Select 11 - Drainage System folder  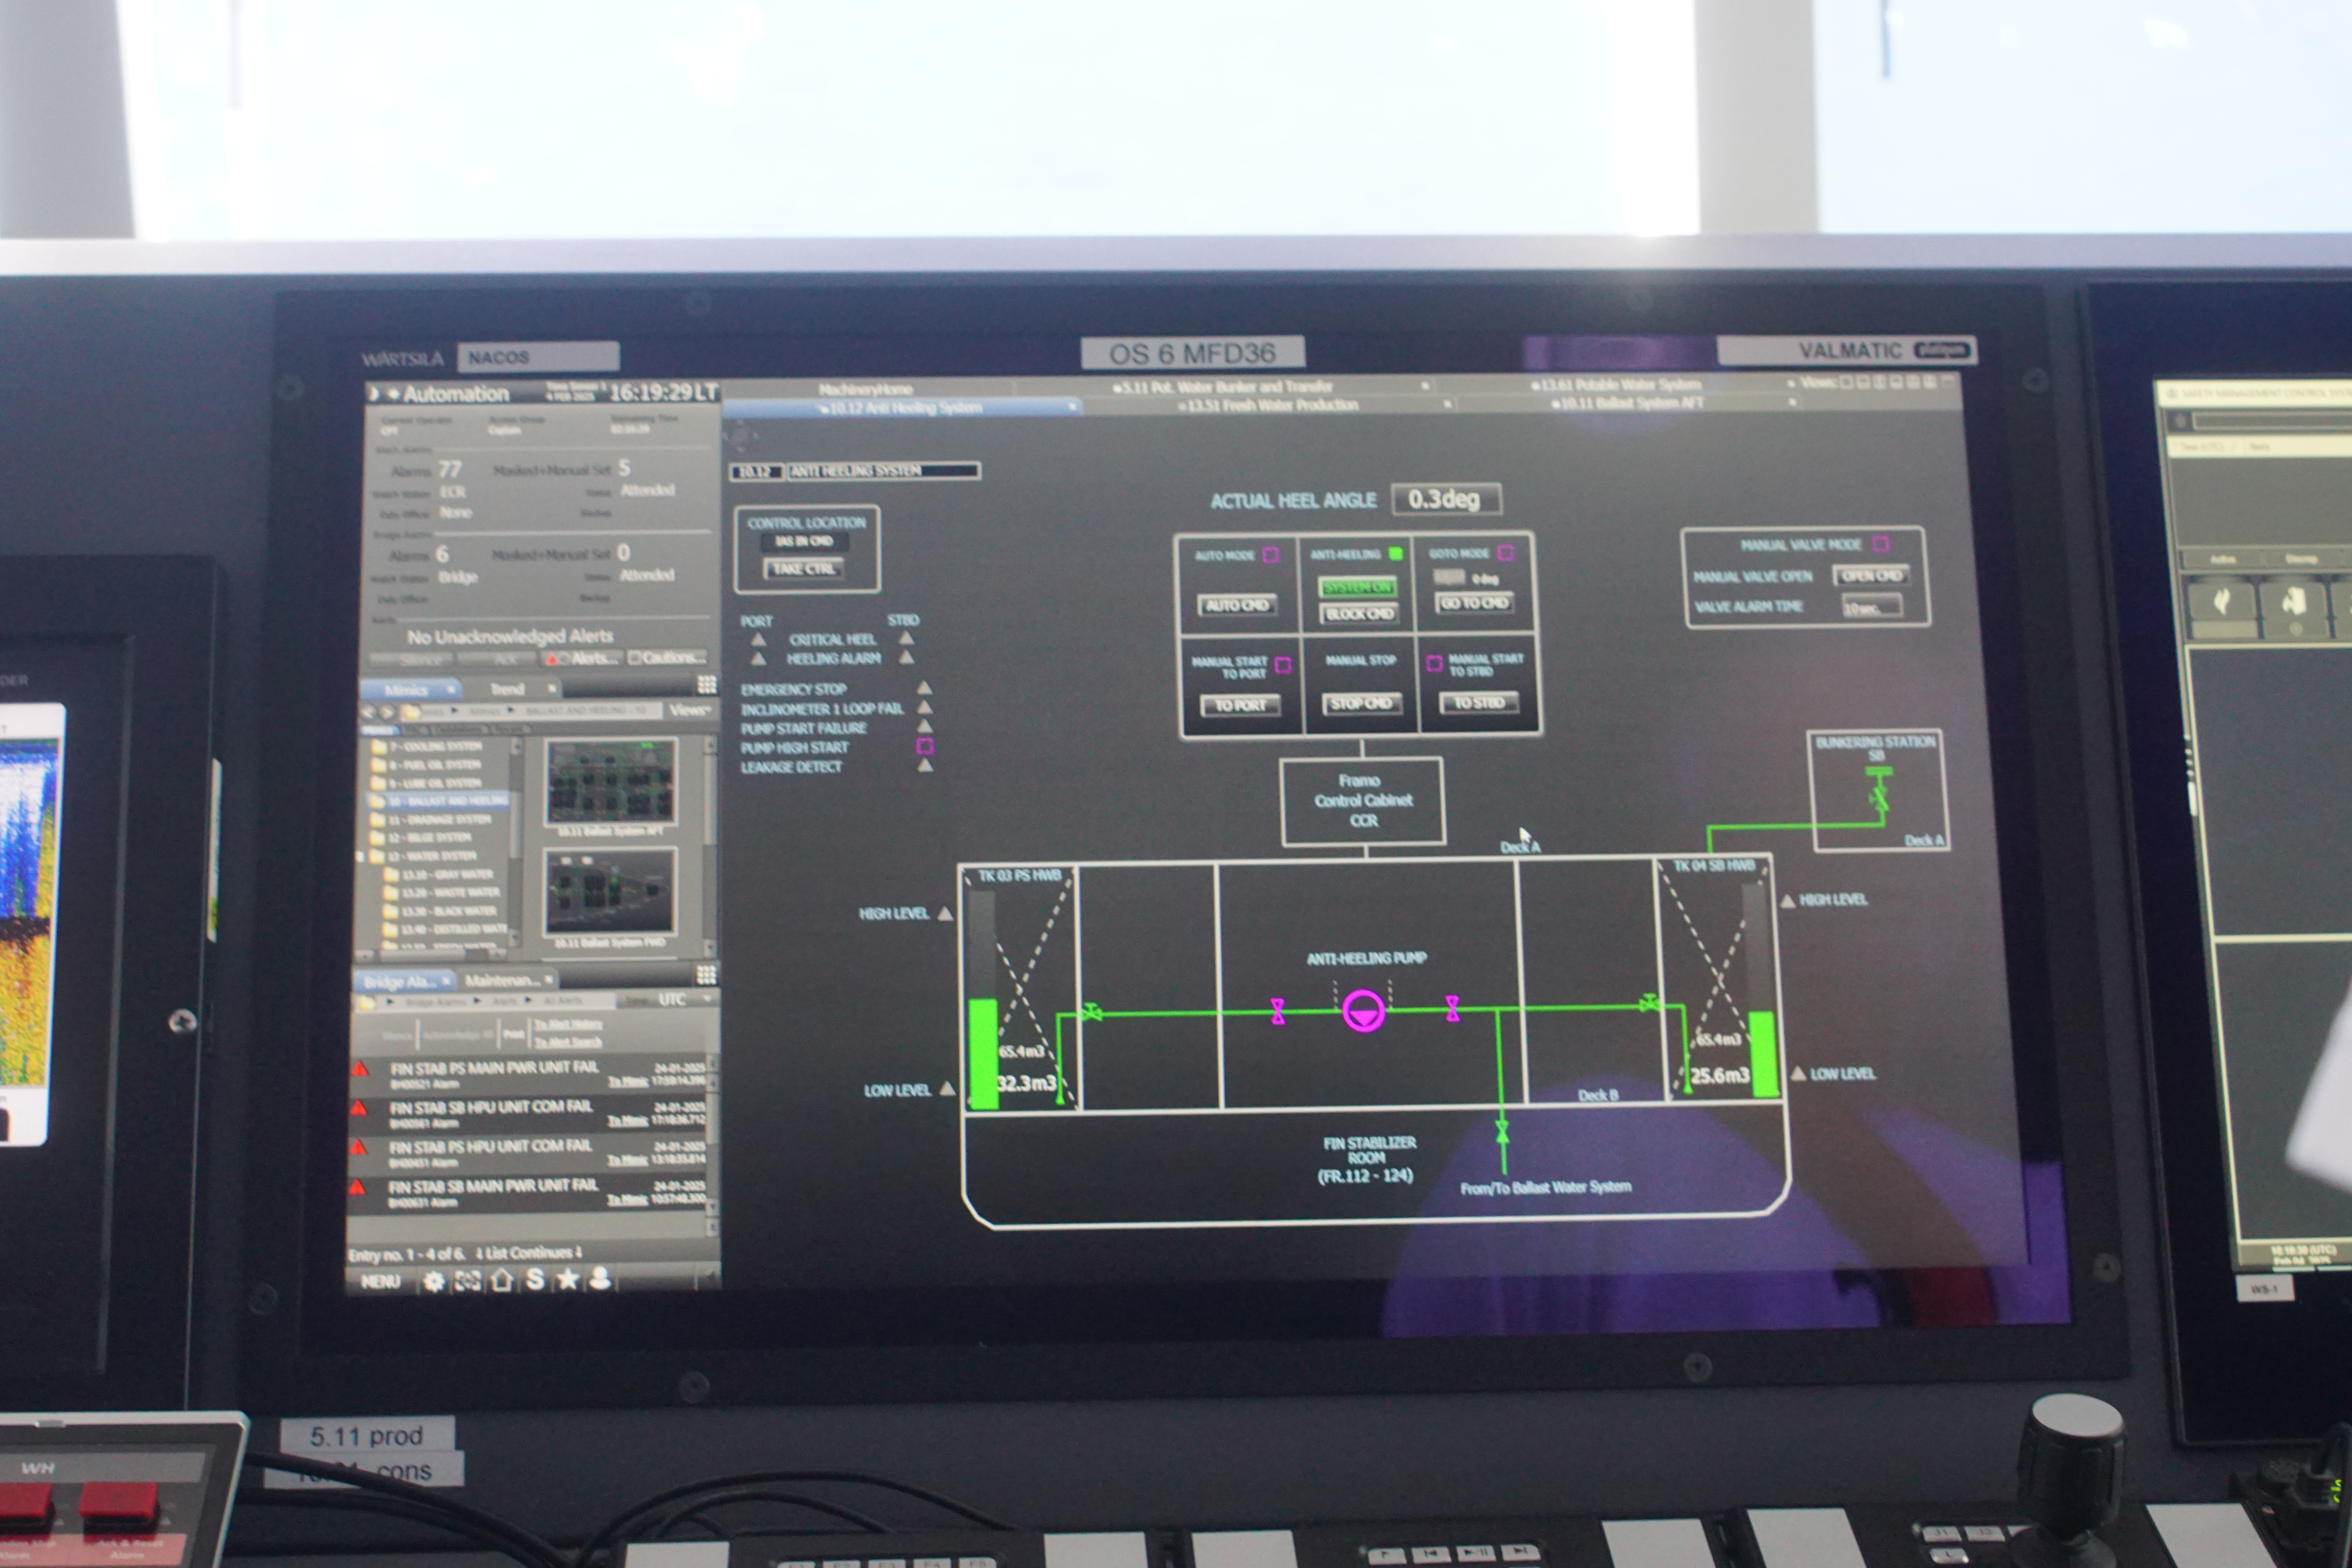pyautogui.click(x=431, y=819)
